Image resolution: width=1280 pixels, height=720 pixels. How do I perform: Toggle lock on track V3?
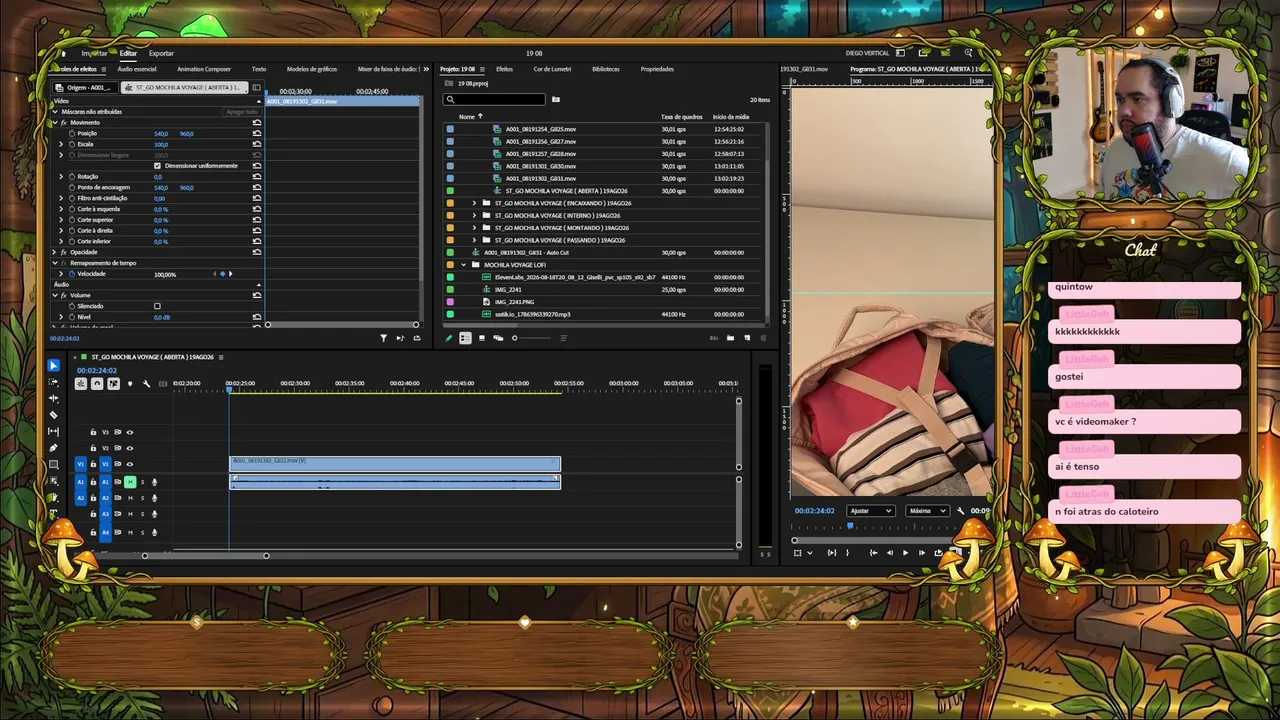tap(93, 432)
